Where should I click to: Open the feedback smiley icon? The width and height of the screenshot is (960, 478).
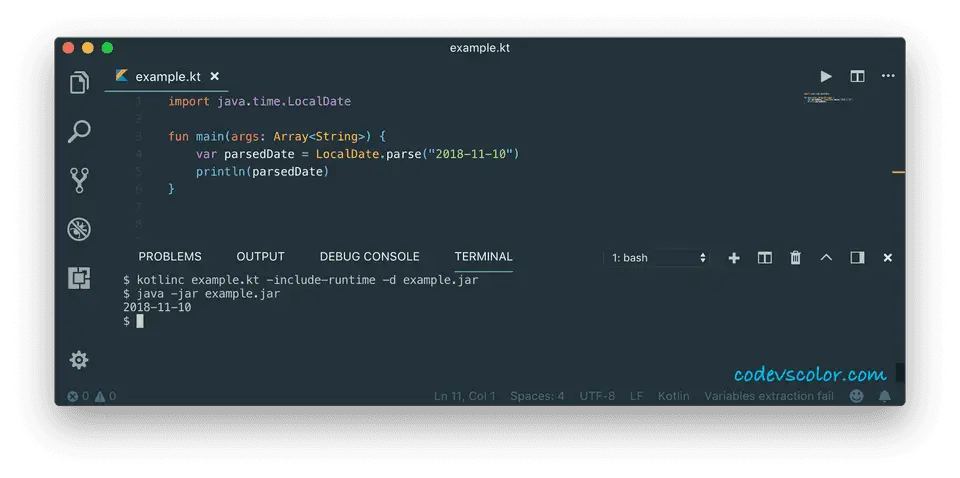[857, 396]
